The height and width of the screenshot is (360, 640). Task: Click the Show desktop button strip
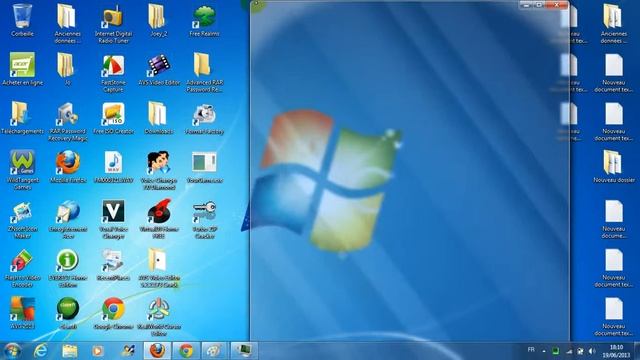pyautogui.click(x=637, y=351)
